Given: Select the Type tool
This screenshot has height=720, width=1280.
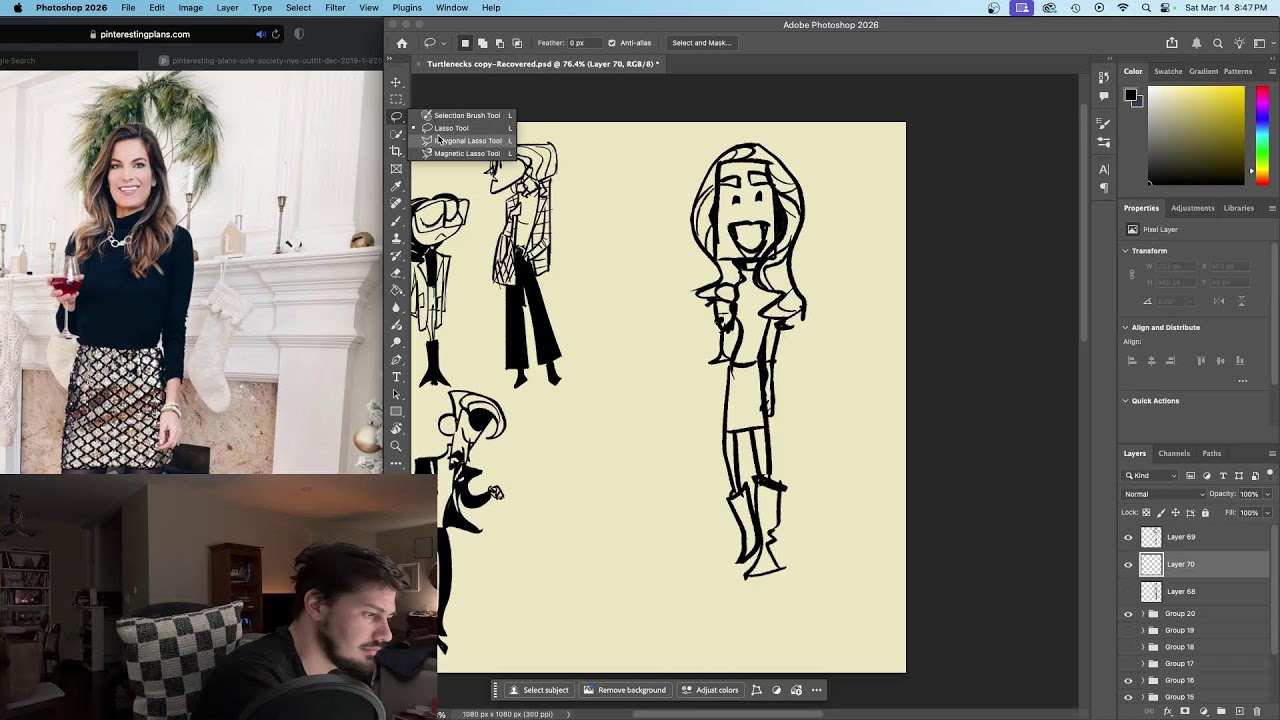Looking at the screenshot, I should click(x=396, y=377).
